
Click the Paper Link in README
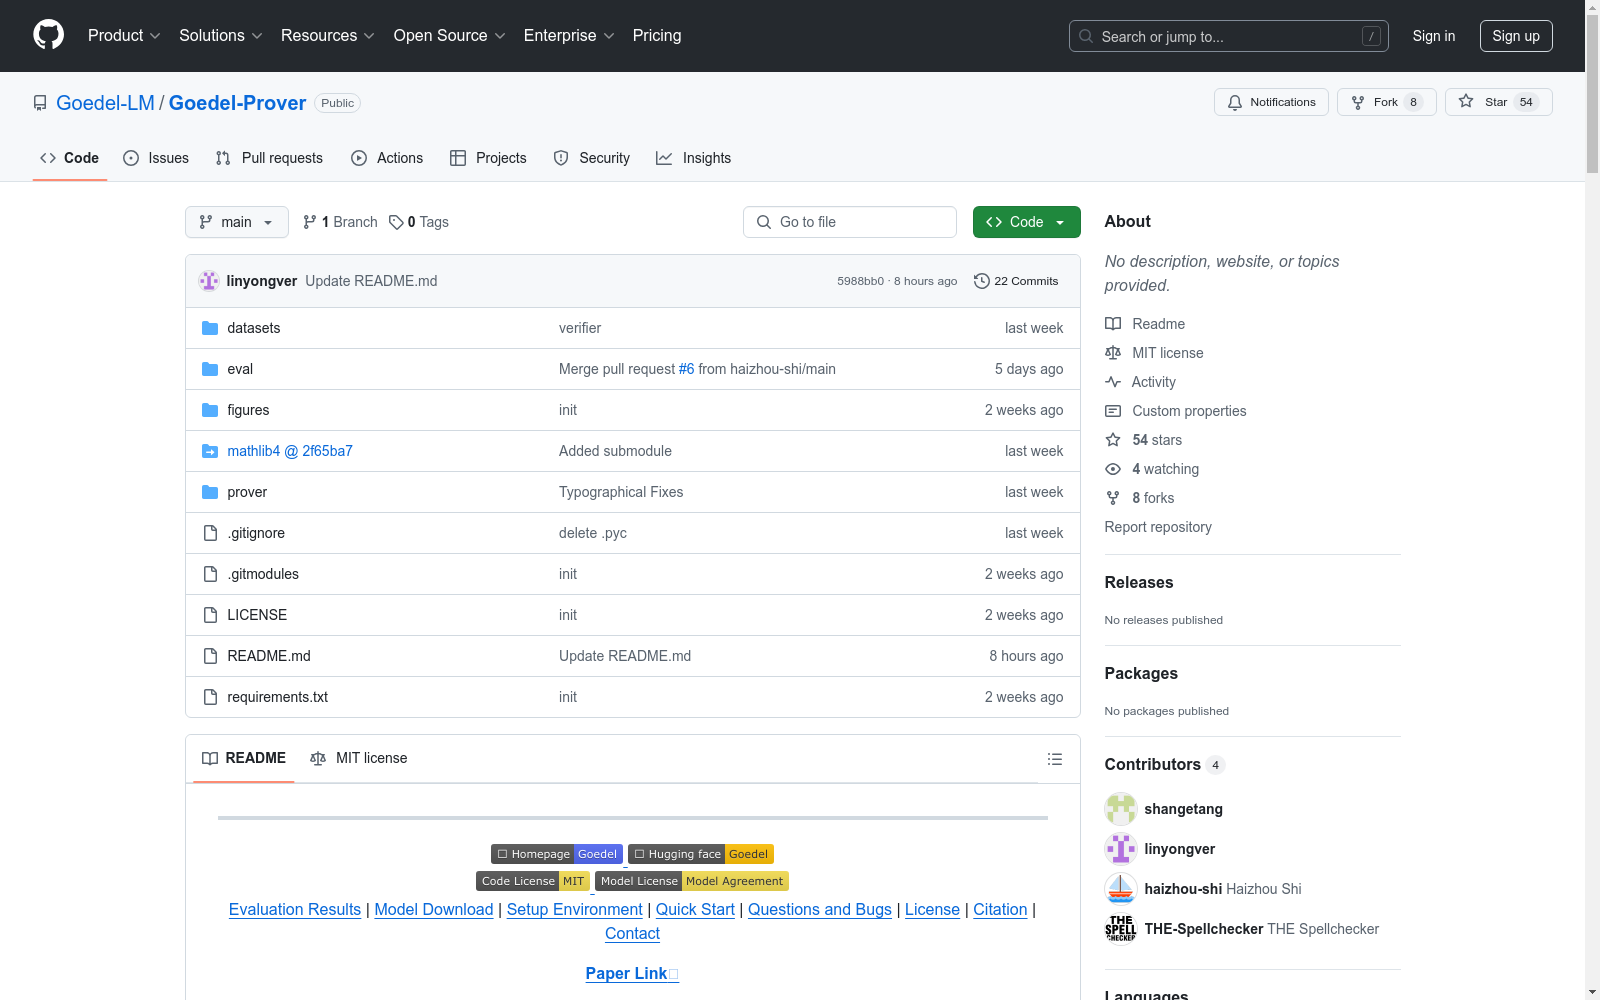(632, 973)
